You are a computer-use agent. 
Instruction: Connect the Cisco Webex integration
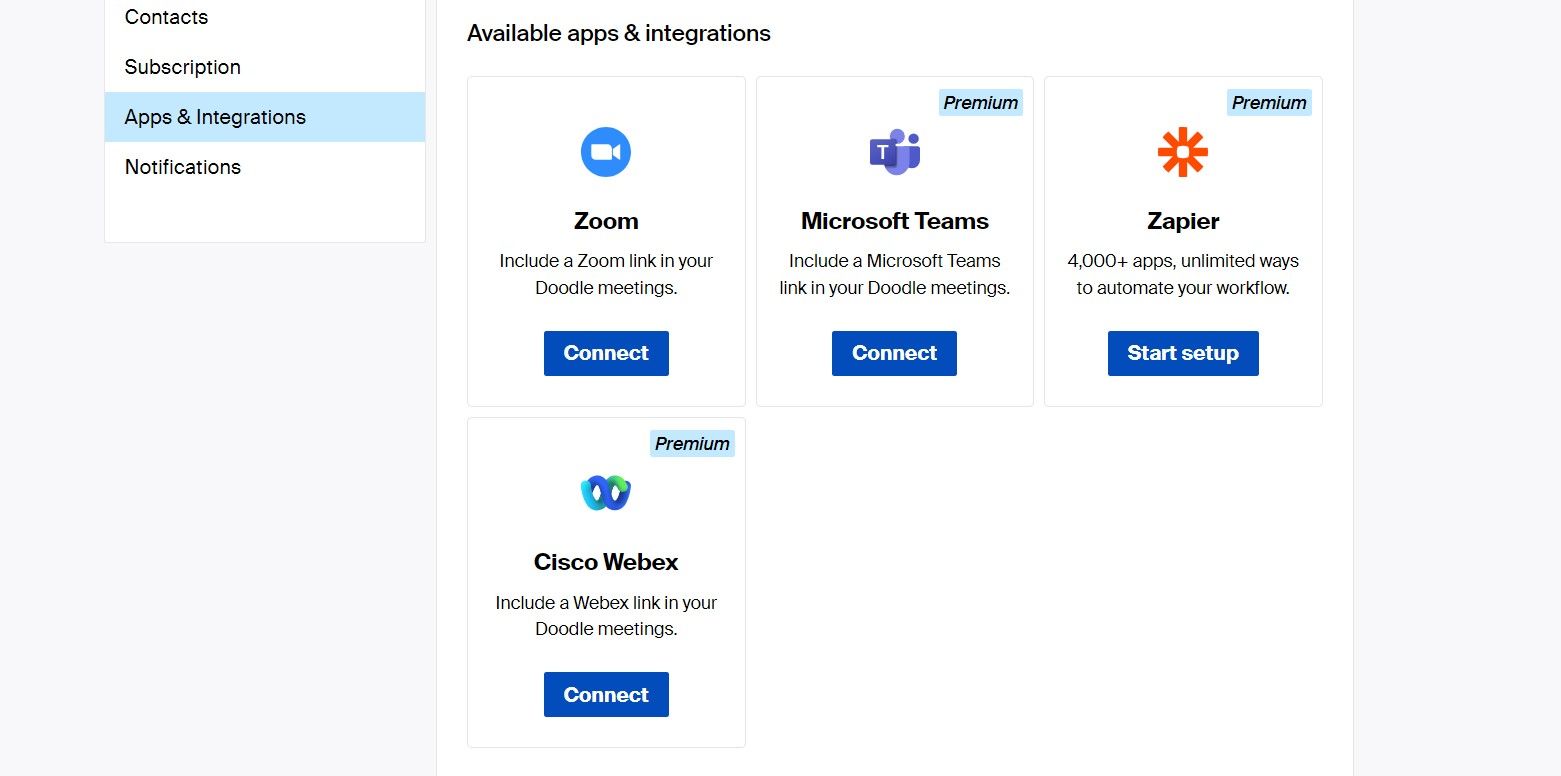pos(606,694)
